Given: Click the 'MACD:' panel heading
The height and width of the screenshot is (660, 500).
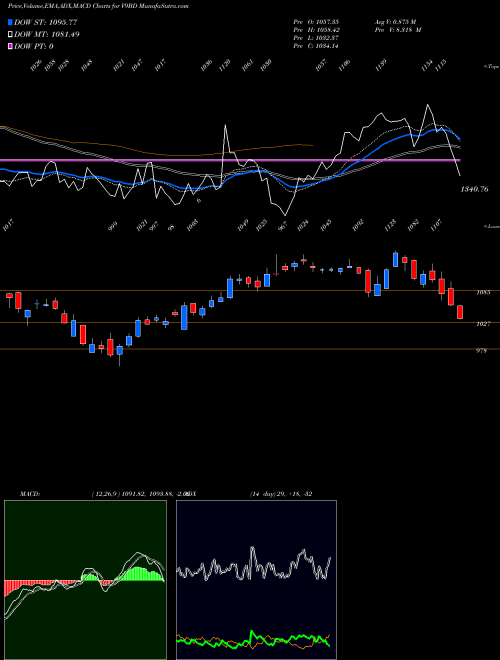Looking at the screenshot, I should tap(29, 494).
